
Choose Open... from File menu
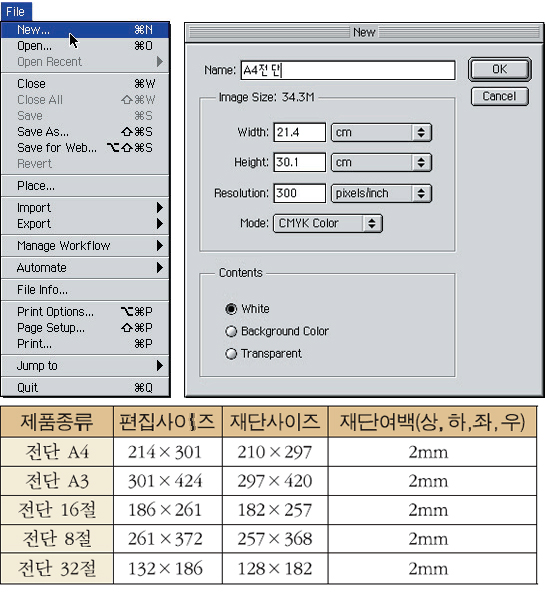[85, 46]
